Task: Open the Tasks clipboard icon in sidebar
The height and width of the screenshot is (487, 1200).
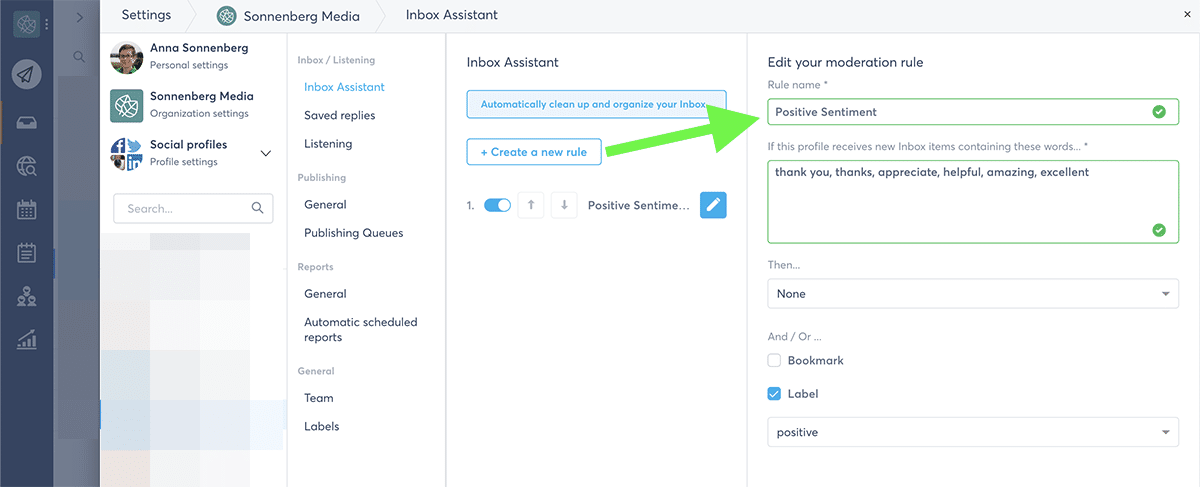Action: point(27,253)
